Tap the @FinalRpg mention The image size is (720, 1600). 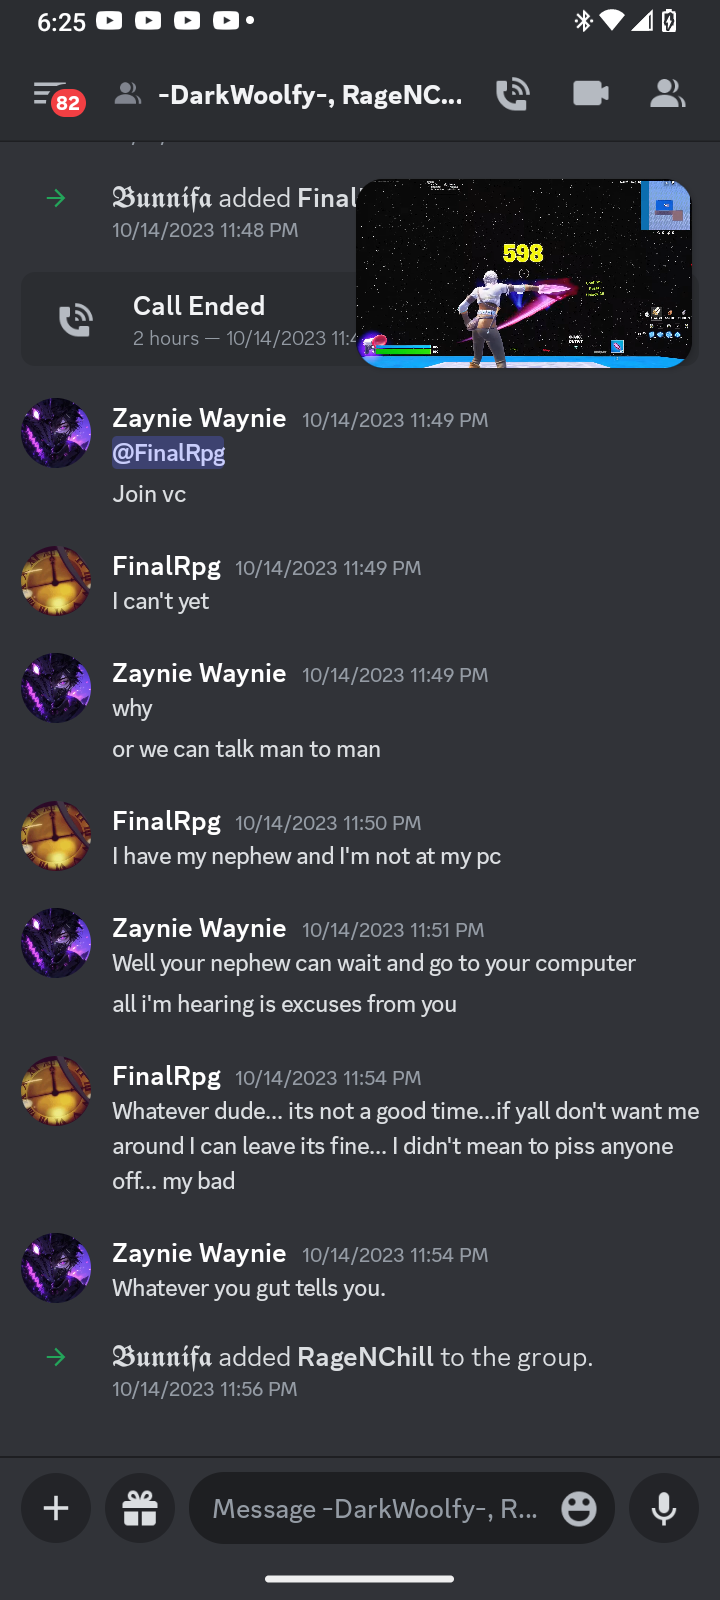pos(168,453)
